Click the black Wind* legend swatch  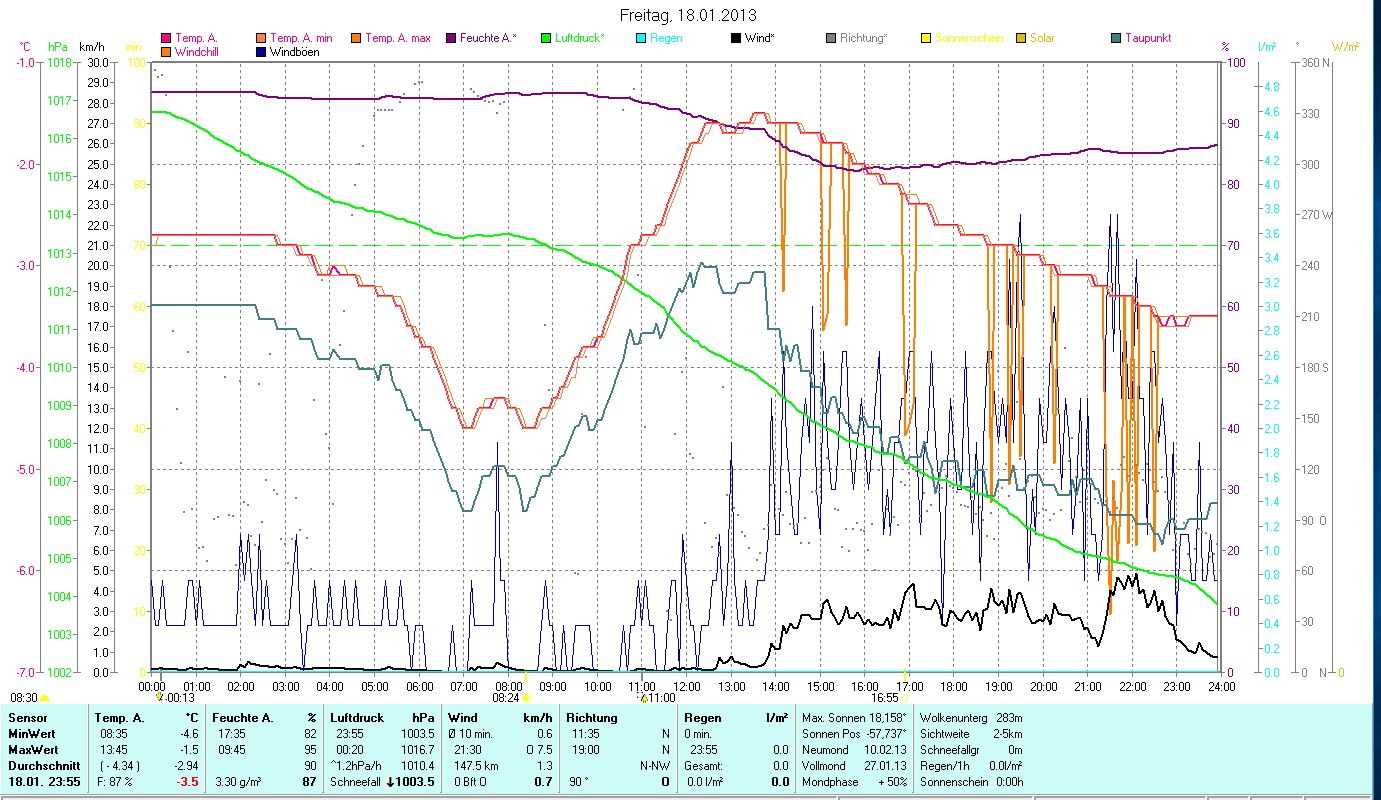point(735,38)
